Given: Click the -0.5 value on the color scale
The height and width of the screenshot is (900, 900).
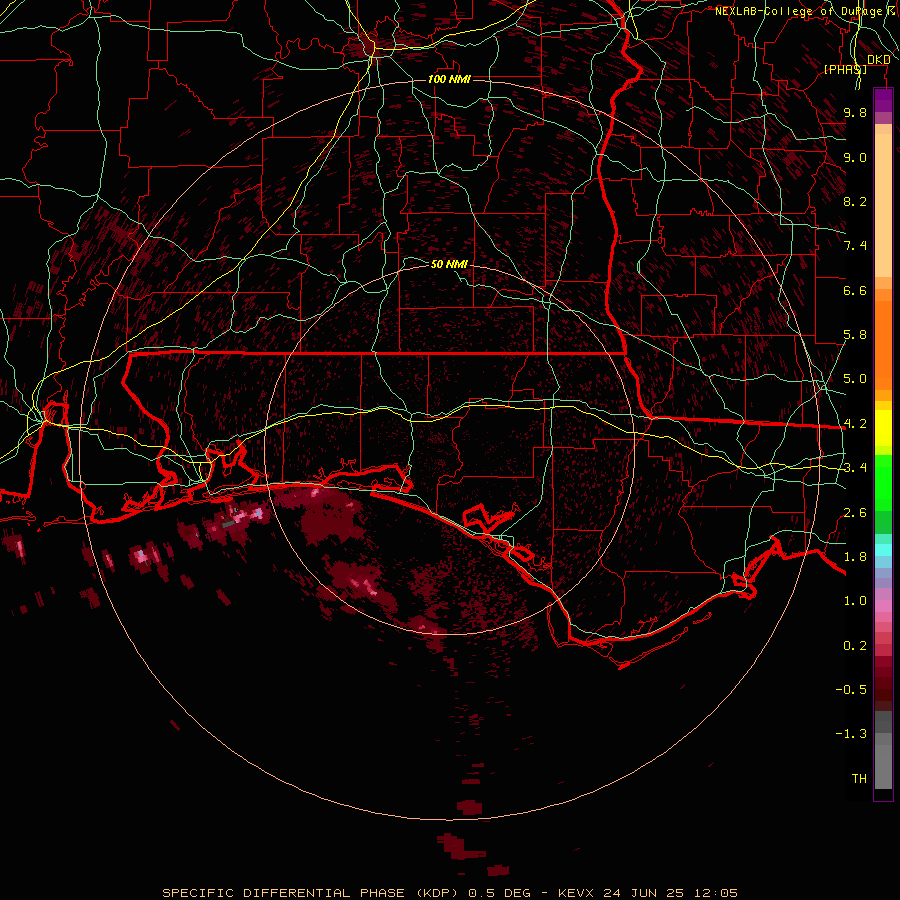Looking at the screenshot, I should pyautogui.click(x=851, y=690).
